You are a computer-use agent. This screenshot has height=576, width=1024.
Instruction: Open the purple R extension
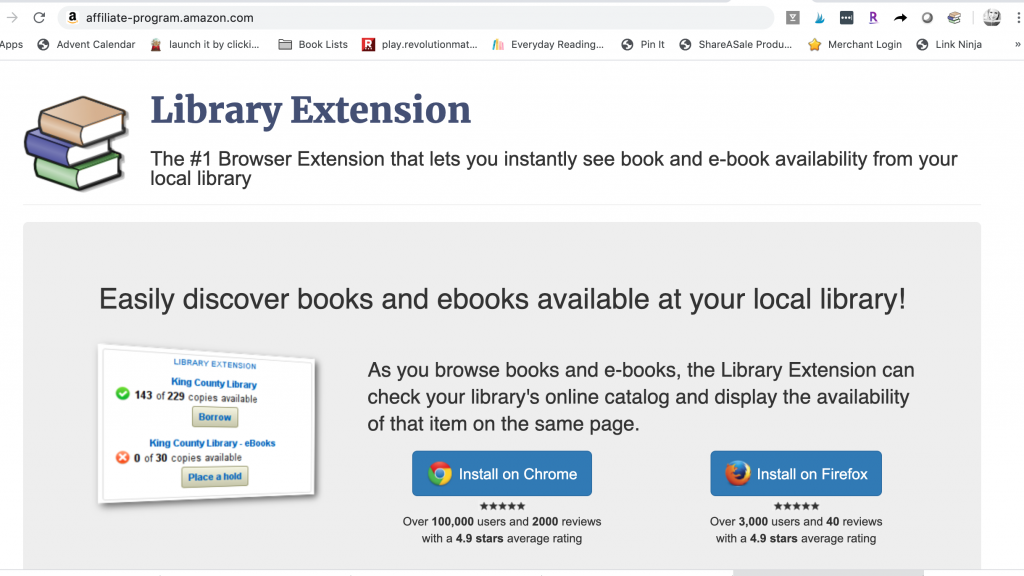[x=873, y=18]
